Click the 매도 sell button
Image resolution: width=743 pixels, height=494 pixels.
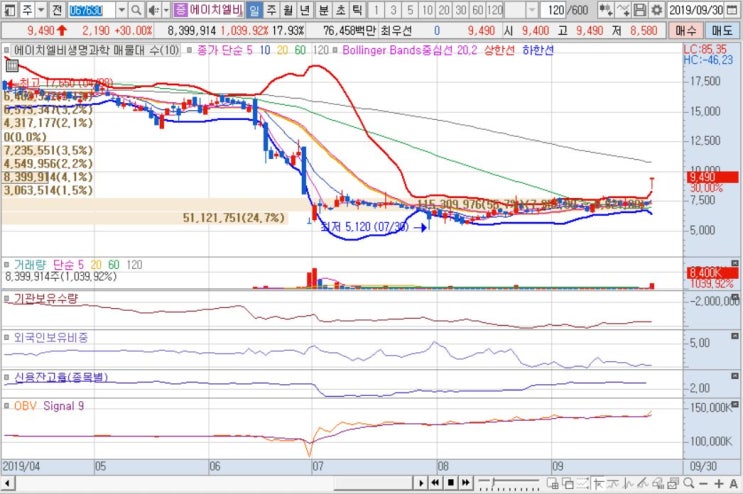pyautogui.click(x=722, y=31)
